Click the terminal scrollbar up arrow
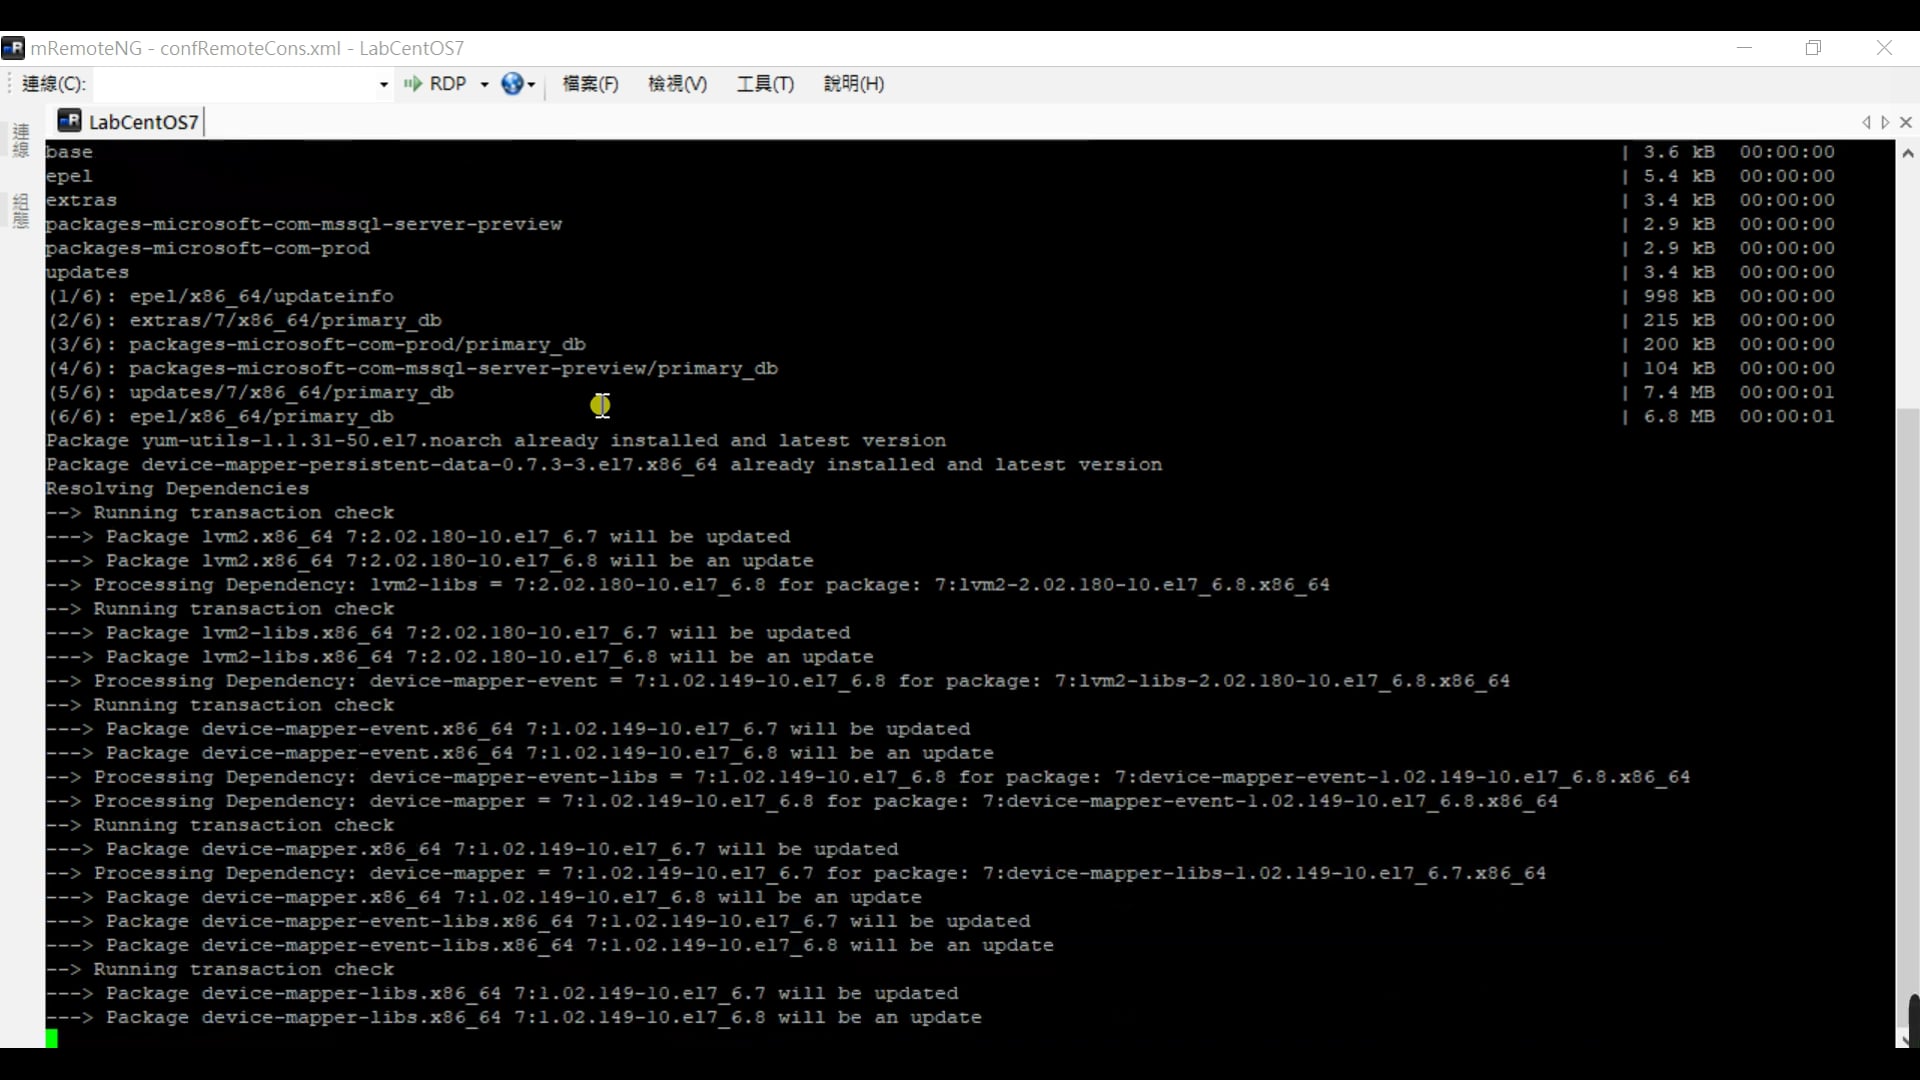Image resolution: width=1920 pixels, height=1080 pixels. click(x=1907, y=153)
